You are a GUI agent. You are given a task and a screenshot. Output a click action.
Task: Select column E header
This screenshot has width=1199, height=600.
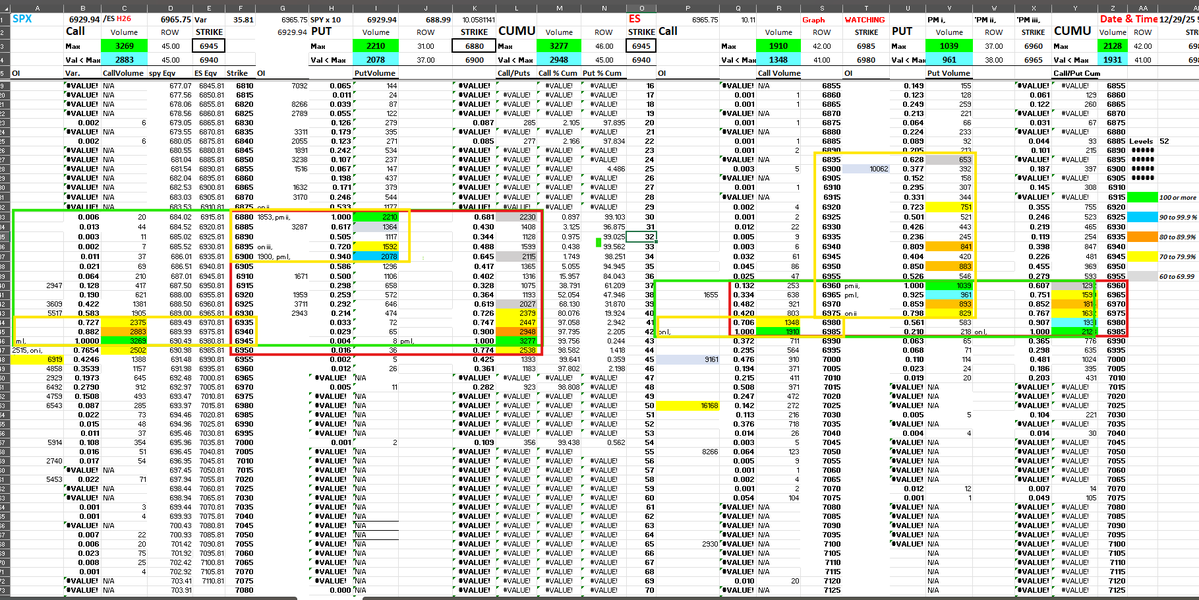click(208, 6)
